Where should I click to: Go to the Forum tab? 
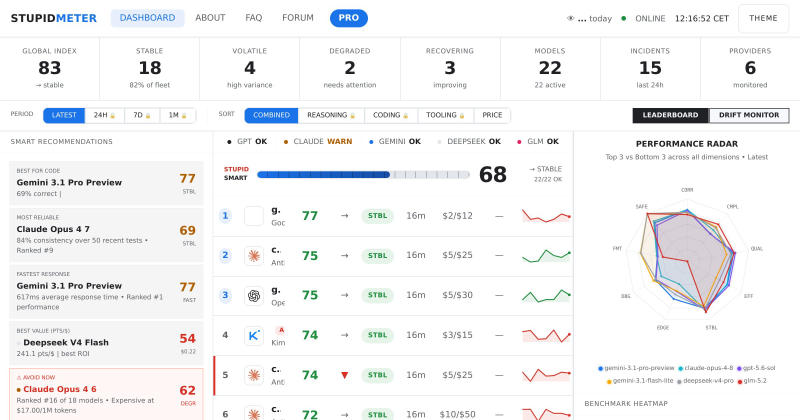click(298, 18)
